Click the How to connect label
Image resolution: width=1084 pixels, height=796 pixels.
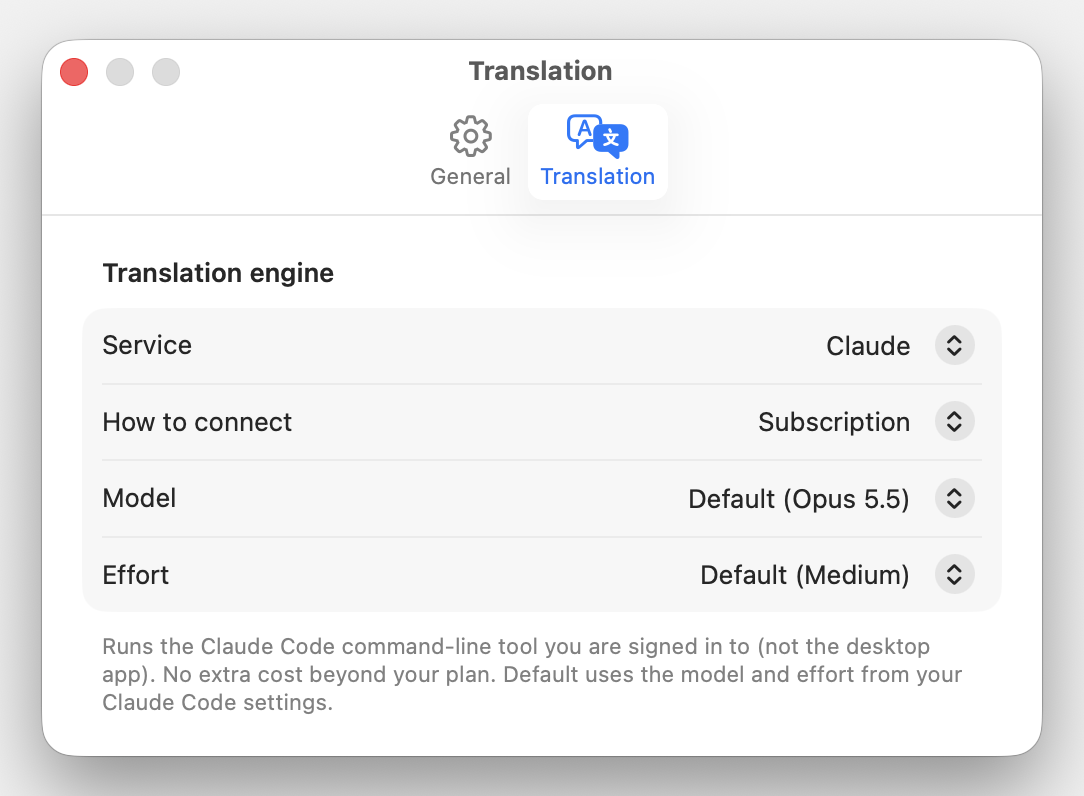197,422
